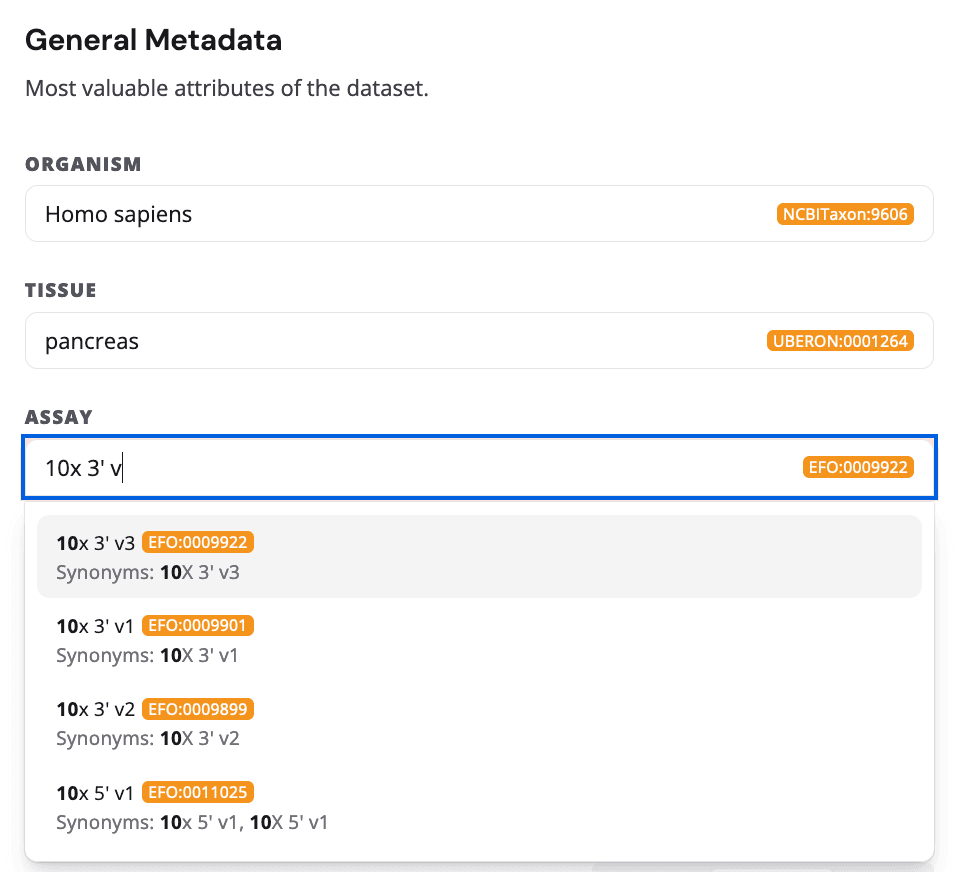Click the EFO:0009922 badge next to 10x 3' v3
This screenshot has width=958, height=872.
pyautogui.click(x=197, y=542)
